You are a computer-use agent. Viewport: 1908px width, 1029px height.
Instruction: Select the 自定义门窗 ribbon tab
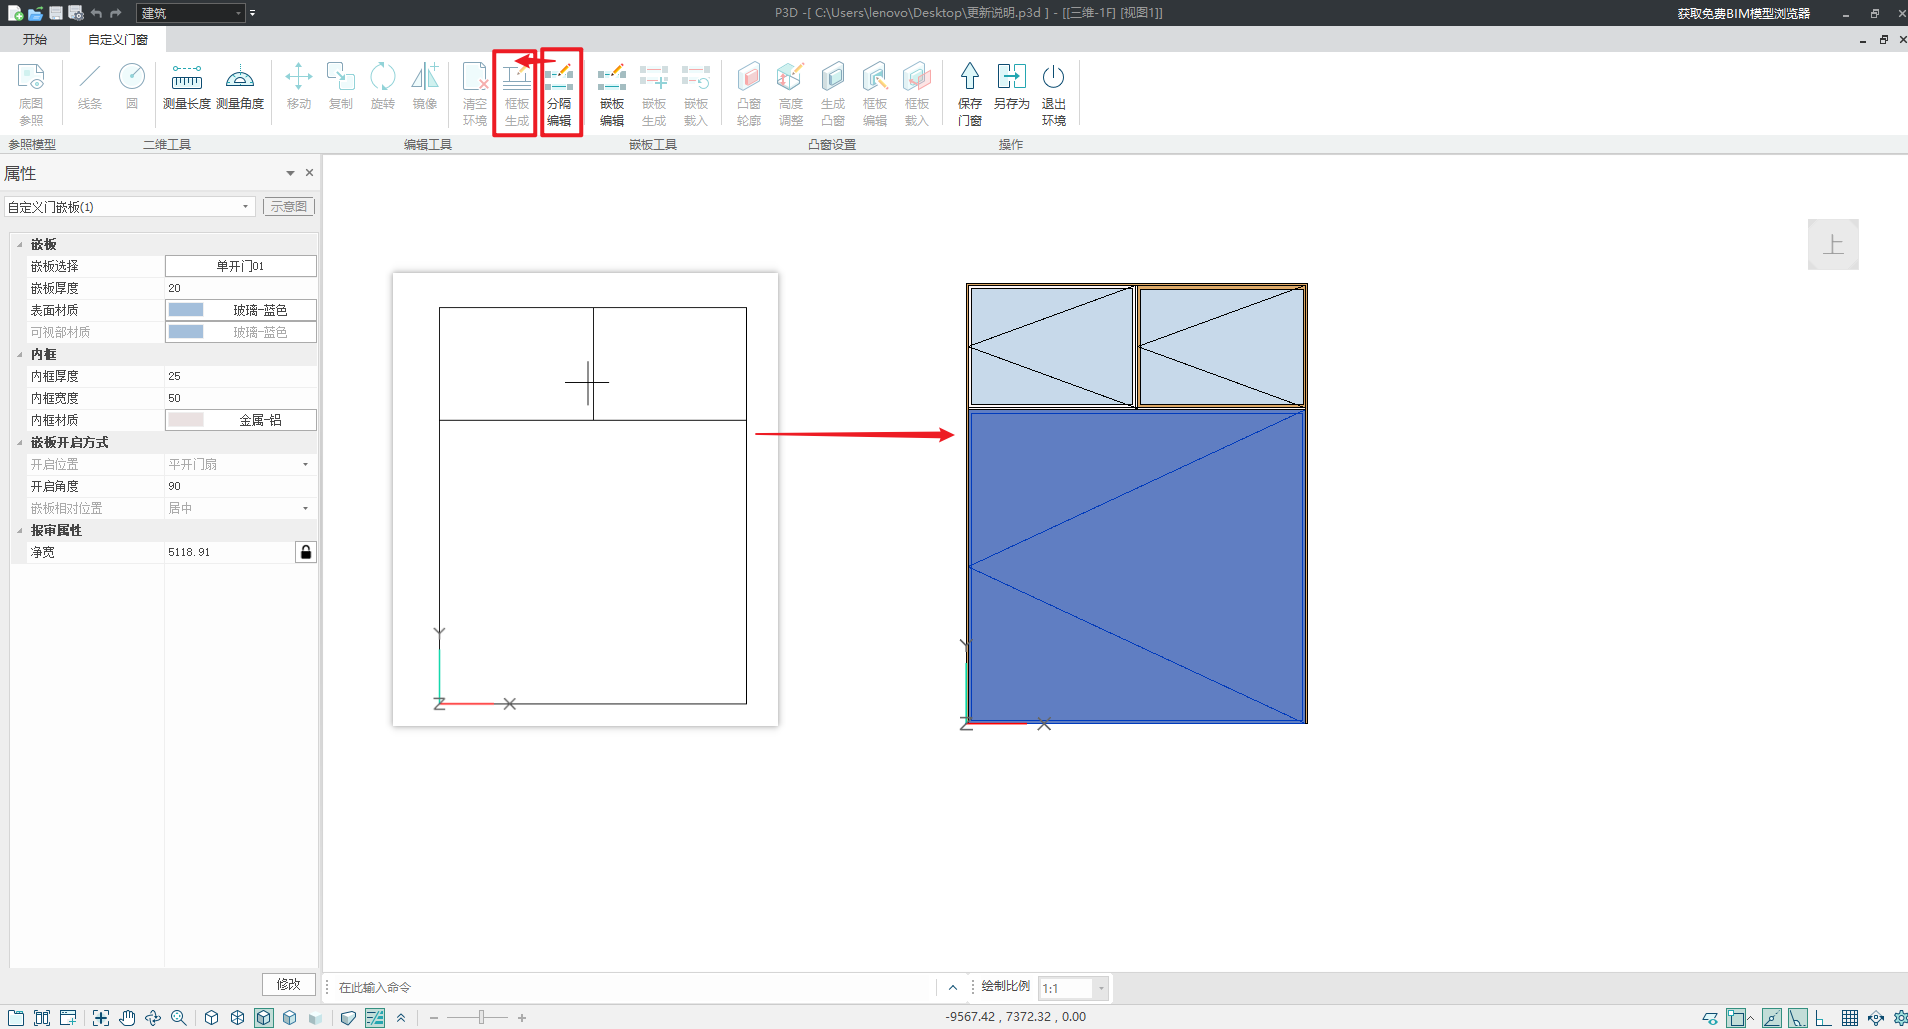[117, 39]
